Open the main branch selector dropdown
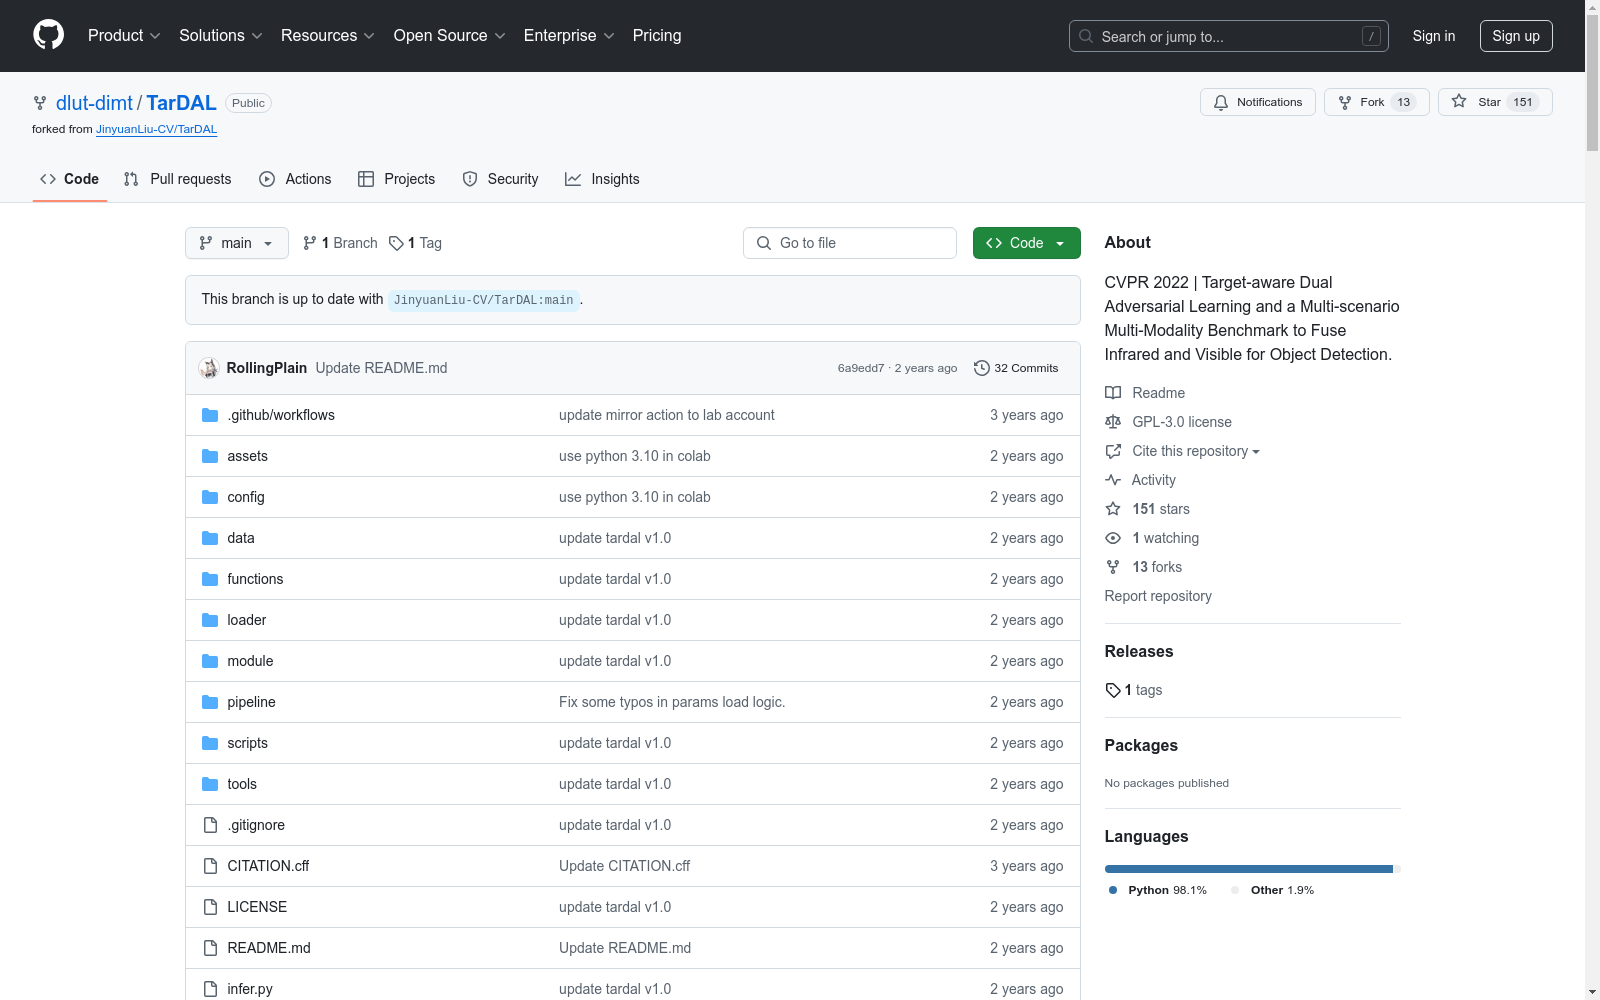 click(x=237, y=243)
